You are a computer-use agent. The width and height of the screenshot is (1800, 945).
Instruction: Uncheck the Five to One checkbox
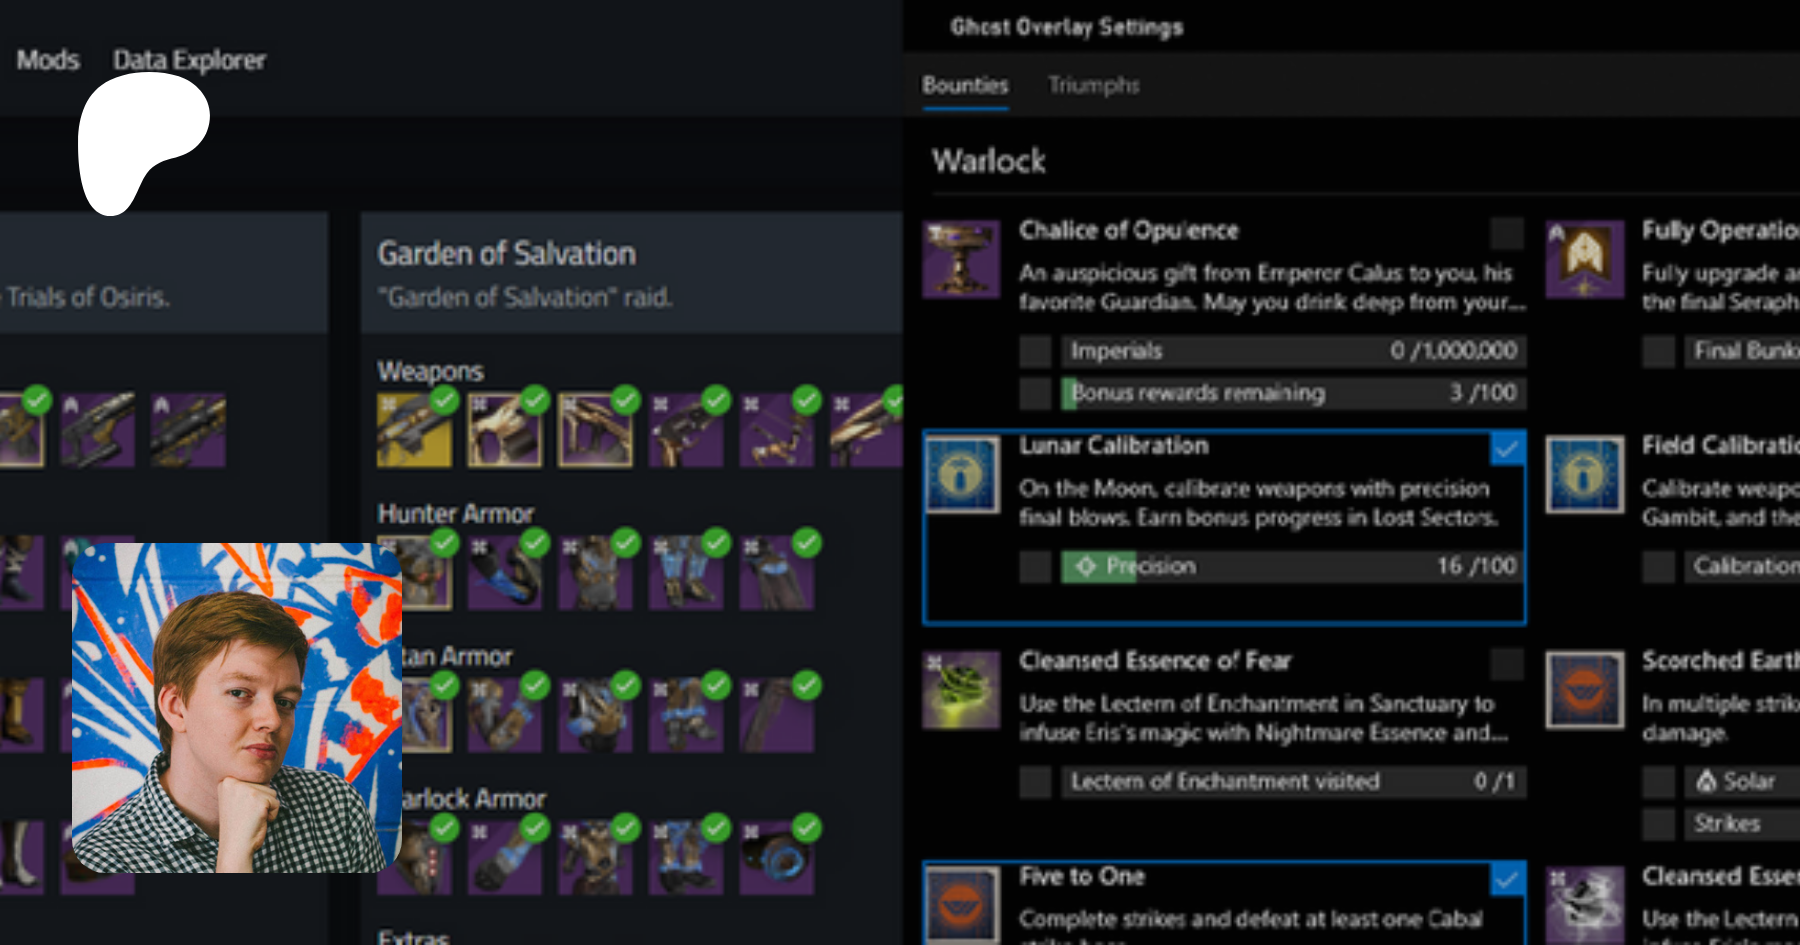[x=1507, y=878]
